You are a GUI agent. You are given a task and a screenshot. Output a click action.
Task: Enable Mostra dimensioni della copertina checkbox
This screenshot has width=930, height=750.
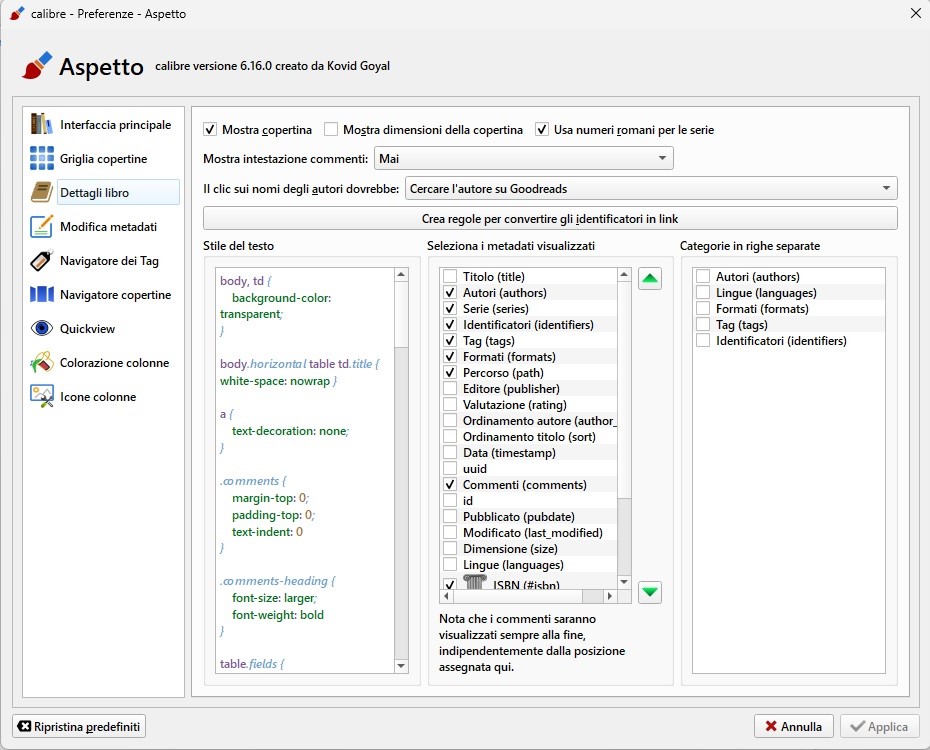[331, 130]
